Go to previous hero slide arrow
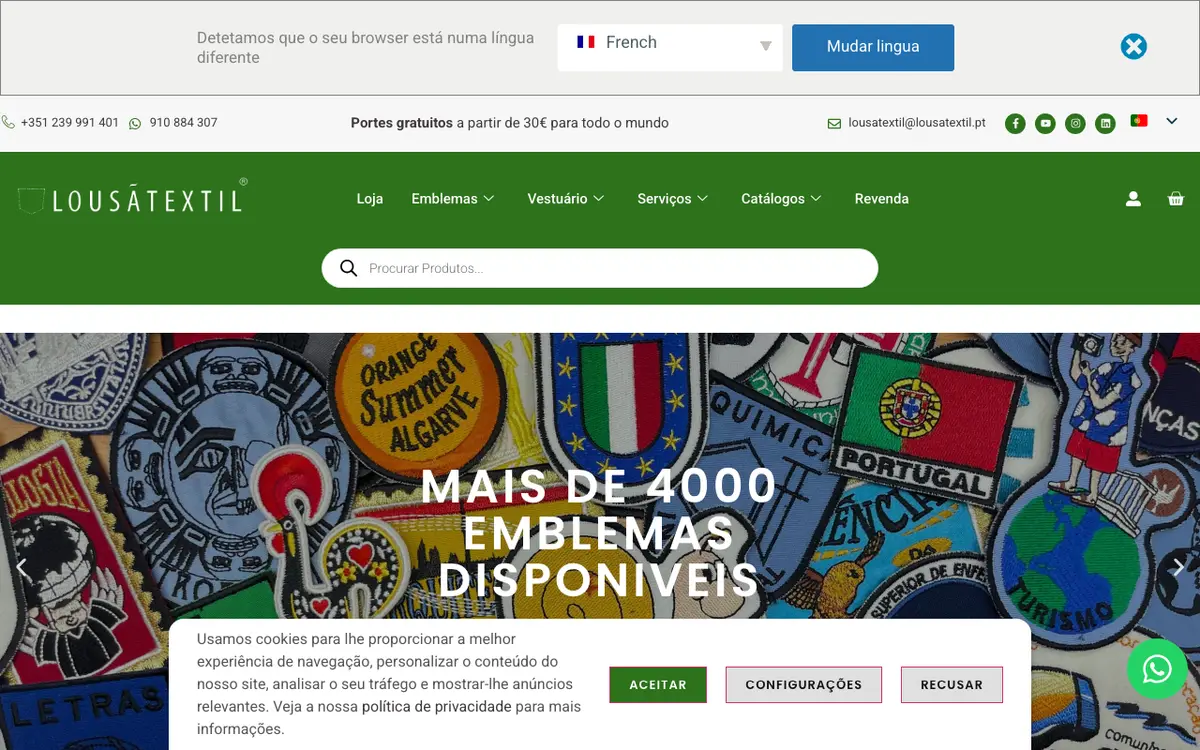Viewport: 1200px width, 750px height. coord(21,567)
